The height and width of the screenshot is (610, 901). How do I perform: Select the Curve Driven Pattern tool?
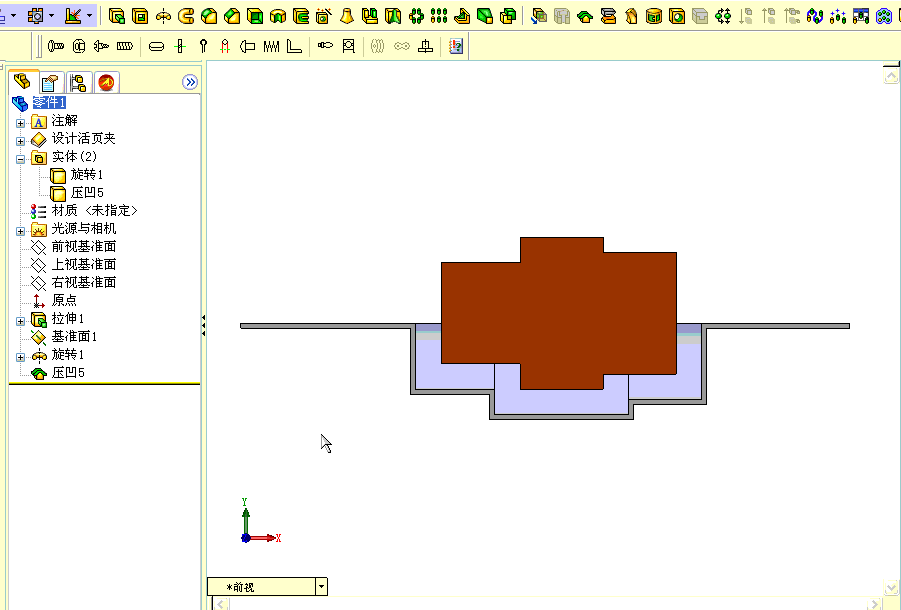click(x=815, y=17)
